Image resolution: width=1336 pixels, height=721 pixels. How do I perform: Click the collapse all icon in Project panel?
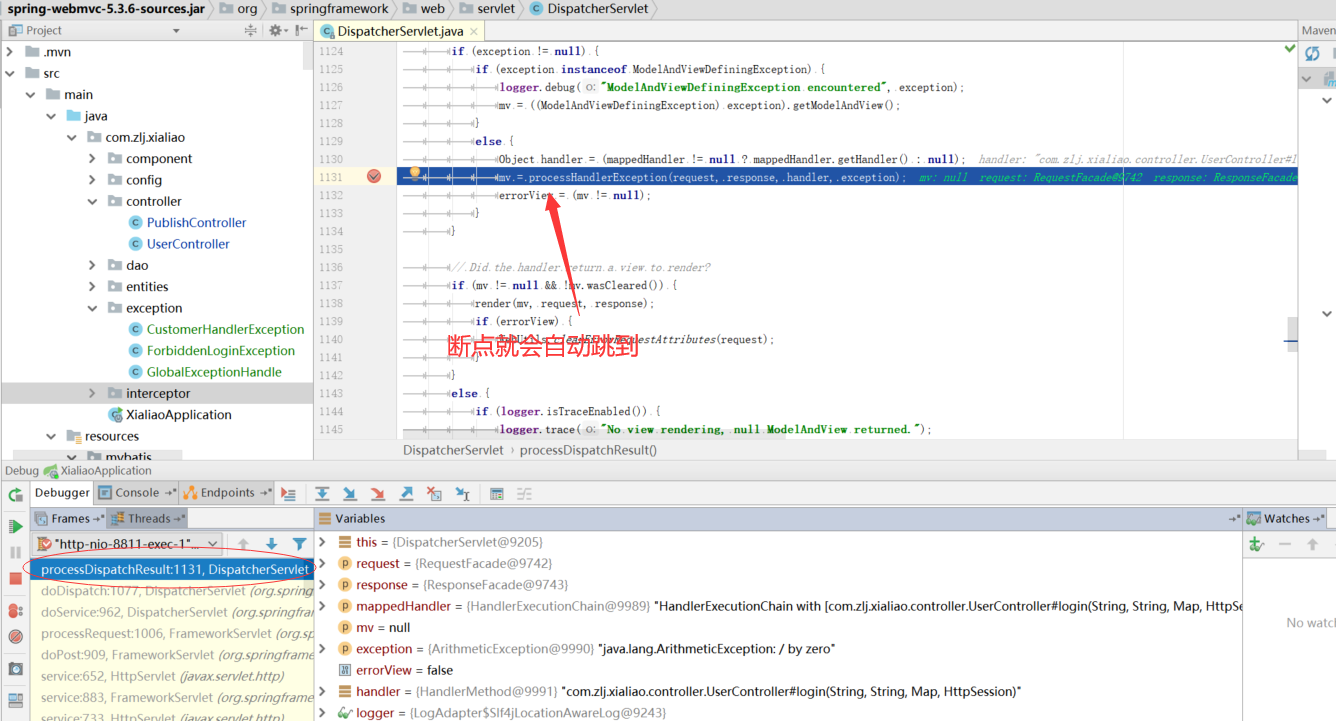pos(251,31)
